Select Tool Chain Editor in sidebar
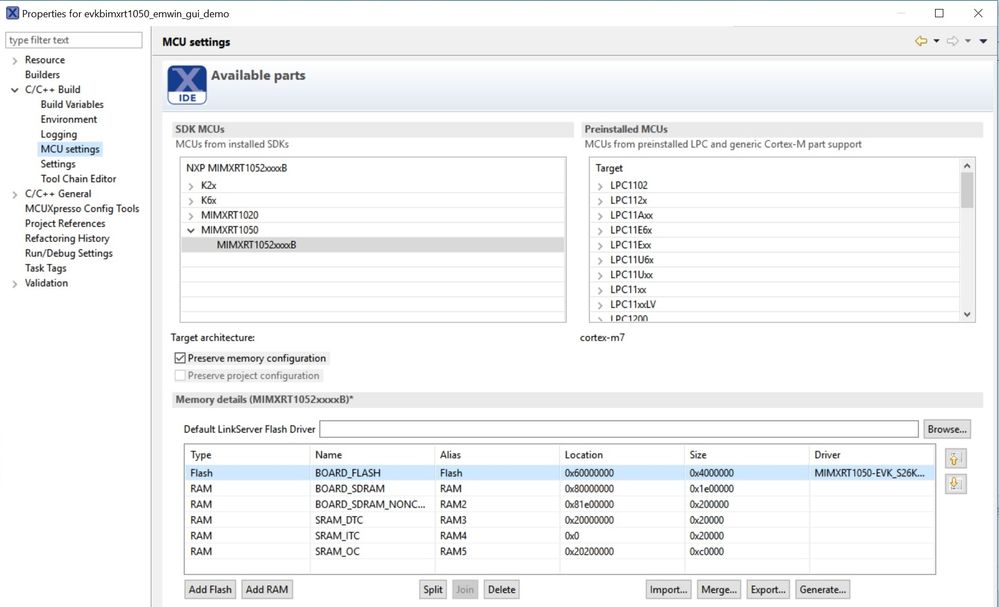 coord(78,179)
